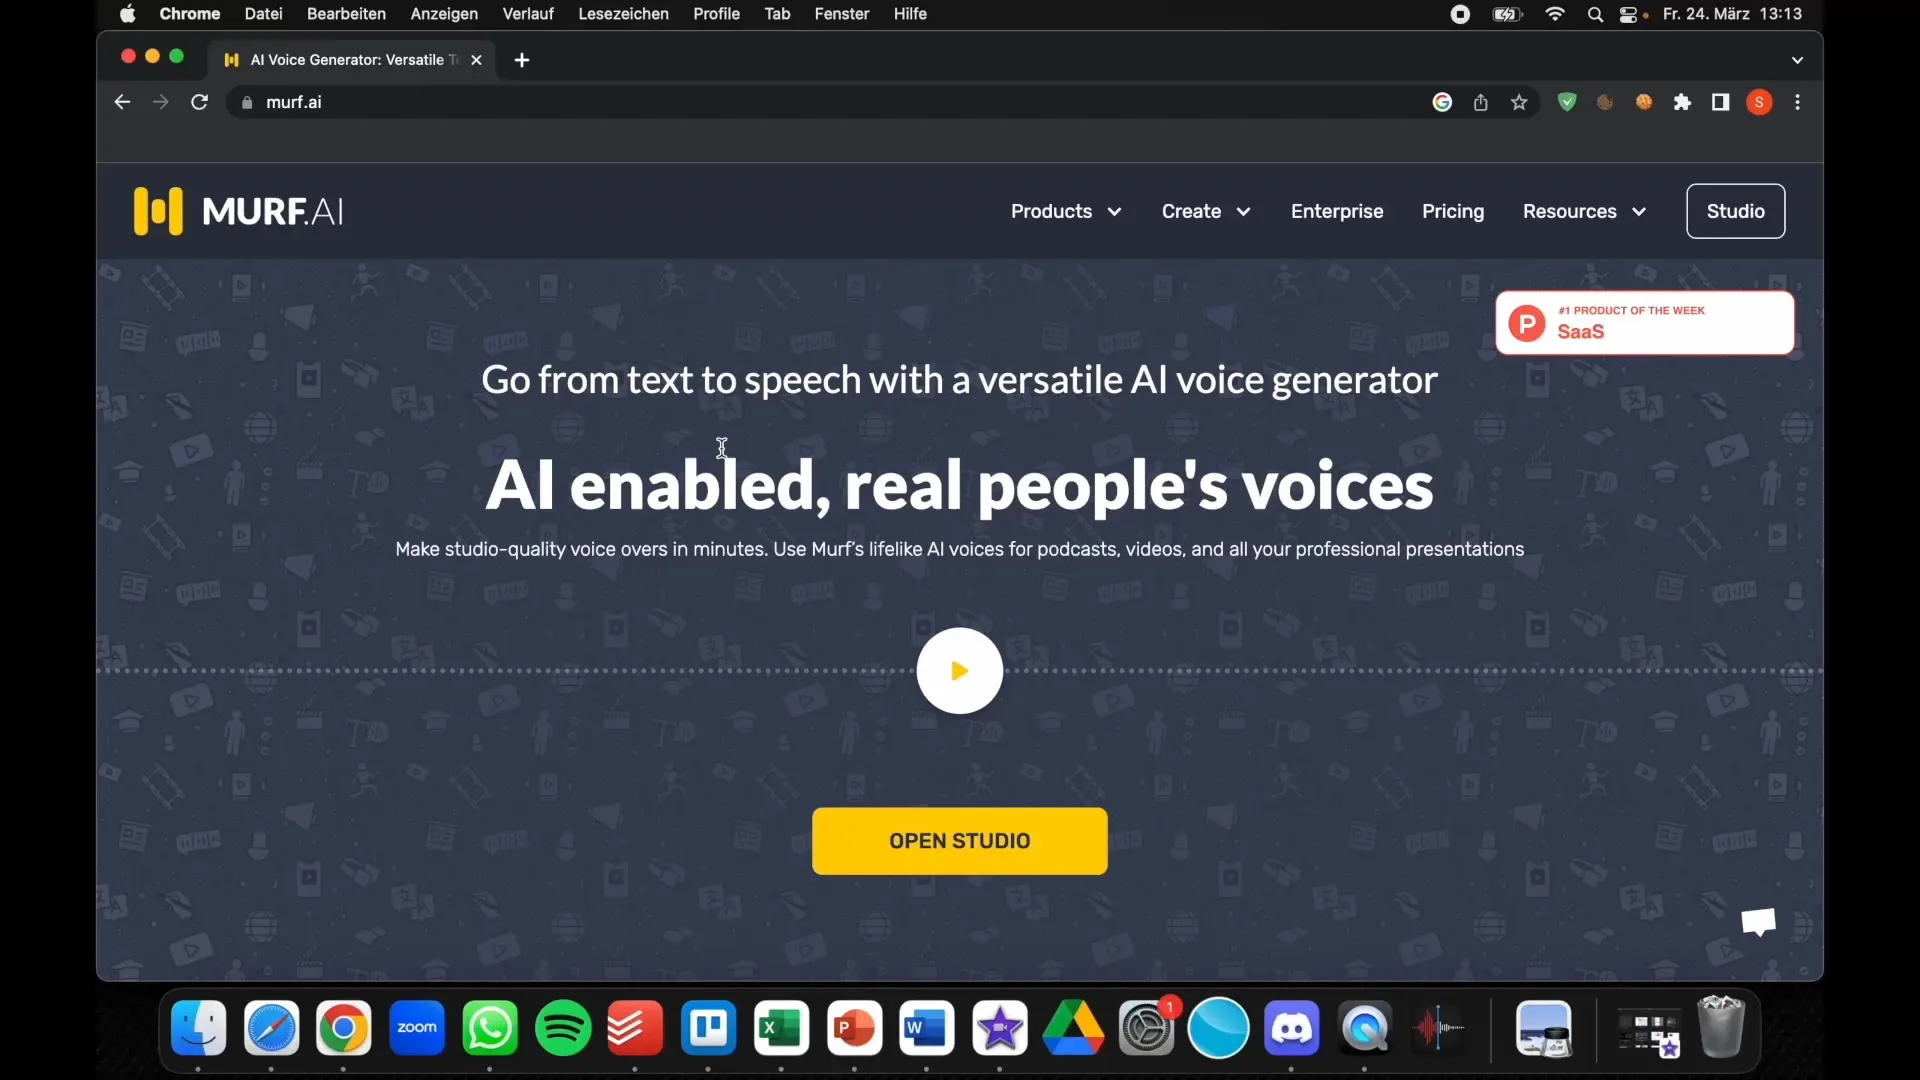Click the macOS System Preferences icon

1146,1029
